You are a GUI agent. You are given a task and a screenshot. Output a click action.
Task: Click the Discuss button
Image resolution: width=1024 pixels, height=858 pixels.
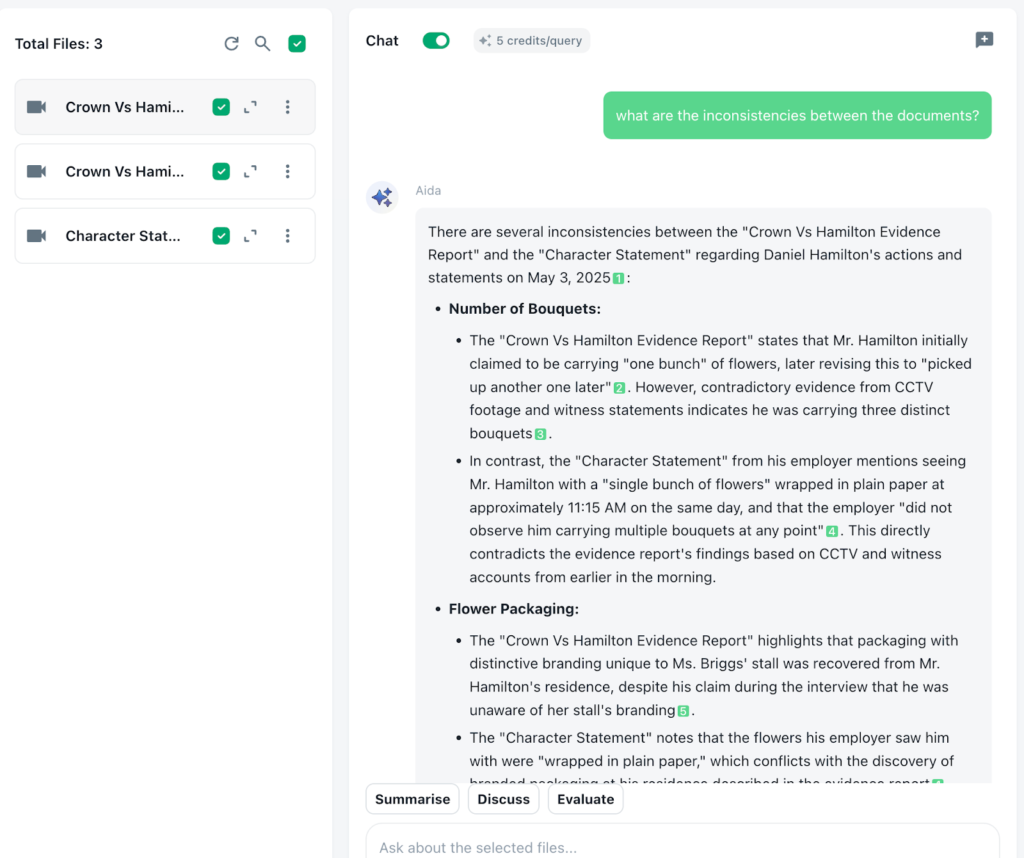[x=503, y=799]
